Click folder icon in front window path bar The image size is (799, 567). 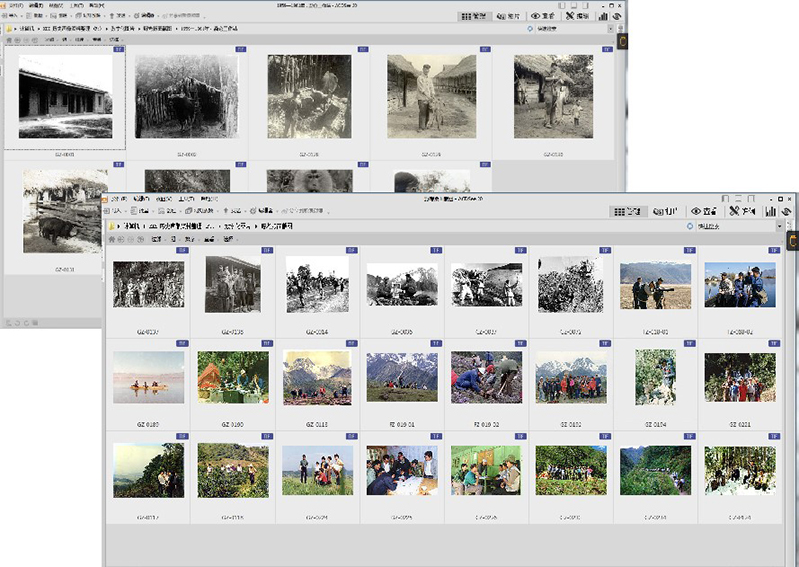coord(112,227)
